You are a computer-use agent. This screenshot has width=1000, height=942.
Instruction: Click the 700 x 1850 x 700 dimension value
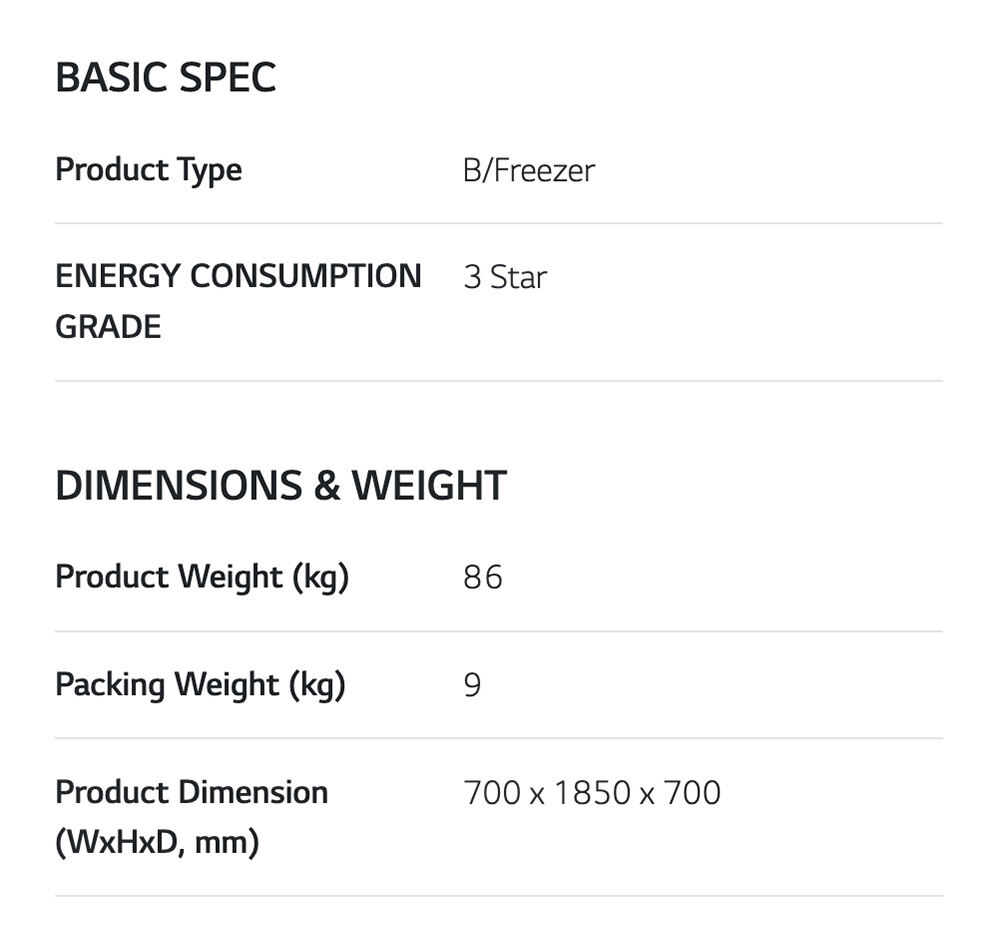[x=591, y=793]
